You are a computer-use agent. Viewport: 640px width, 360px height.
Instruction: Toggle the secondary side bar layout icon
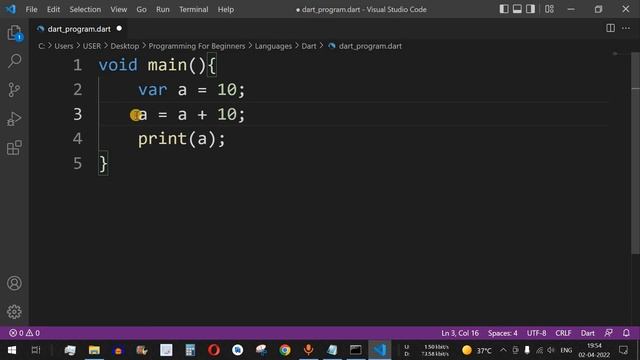[530, 9]
